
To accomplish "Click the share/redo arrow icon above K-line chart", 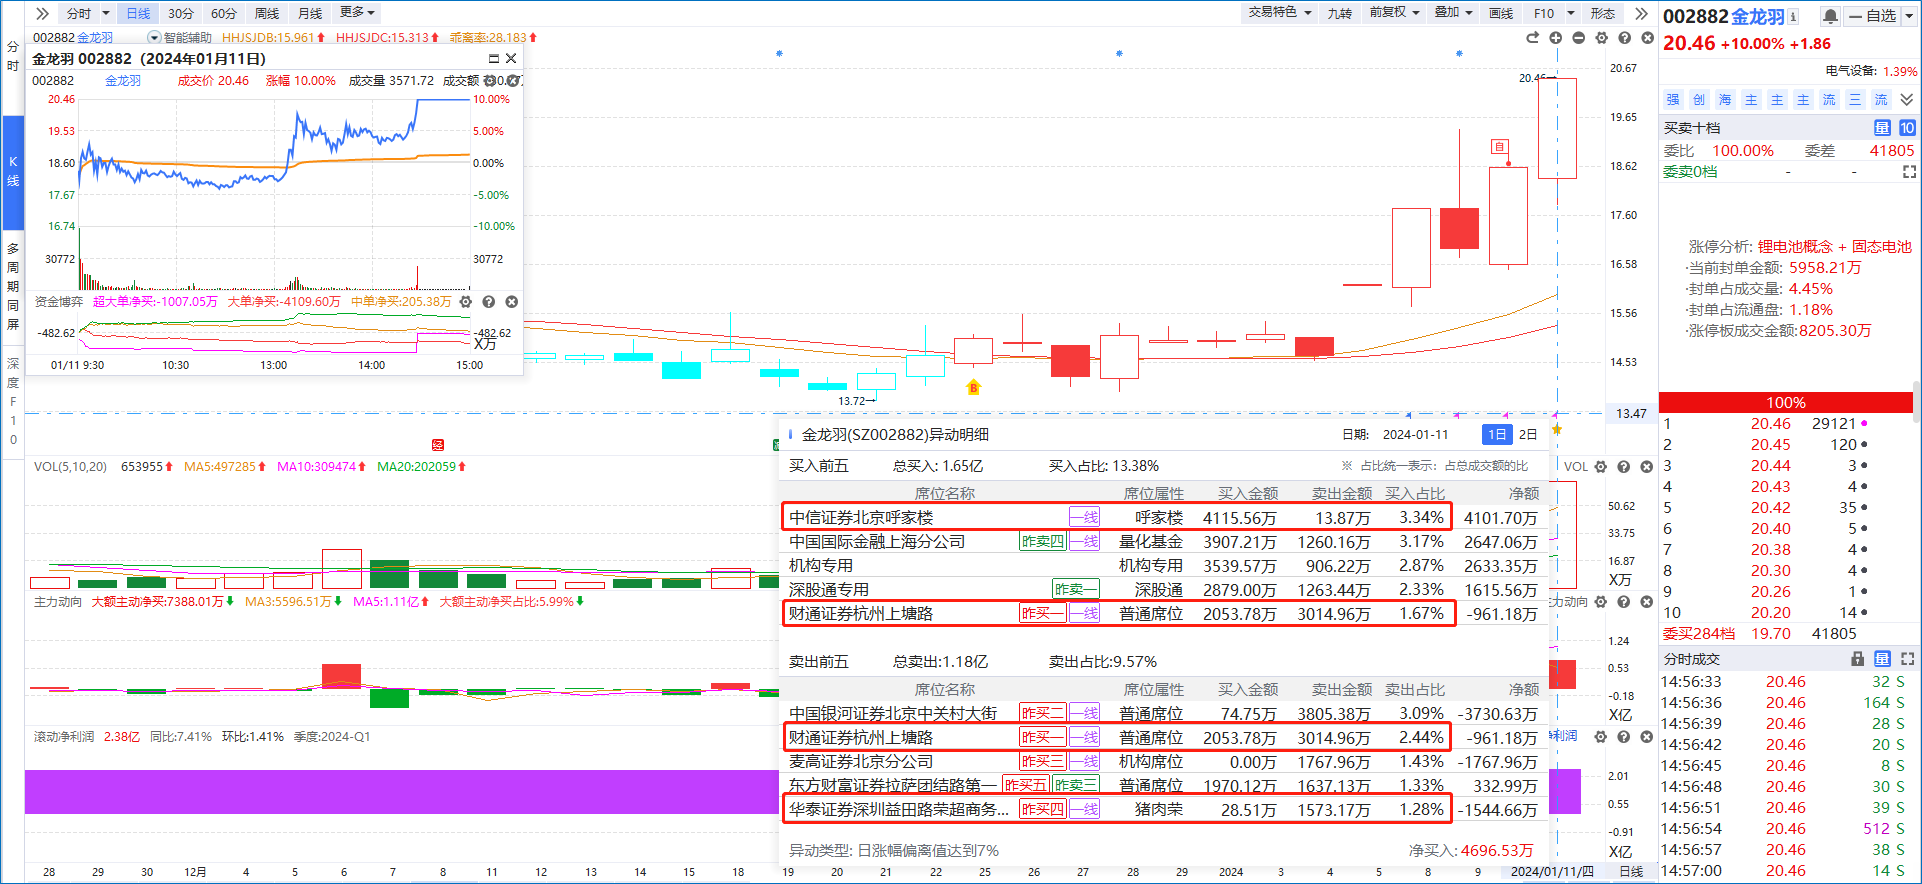I will point(1532,38).
